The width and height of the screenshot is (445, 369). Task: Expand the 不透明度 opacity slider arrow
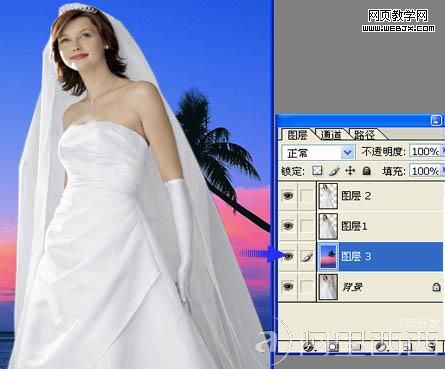point(443,151)
